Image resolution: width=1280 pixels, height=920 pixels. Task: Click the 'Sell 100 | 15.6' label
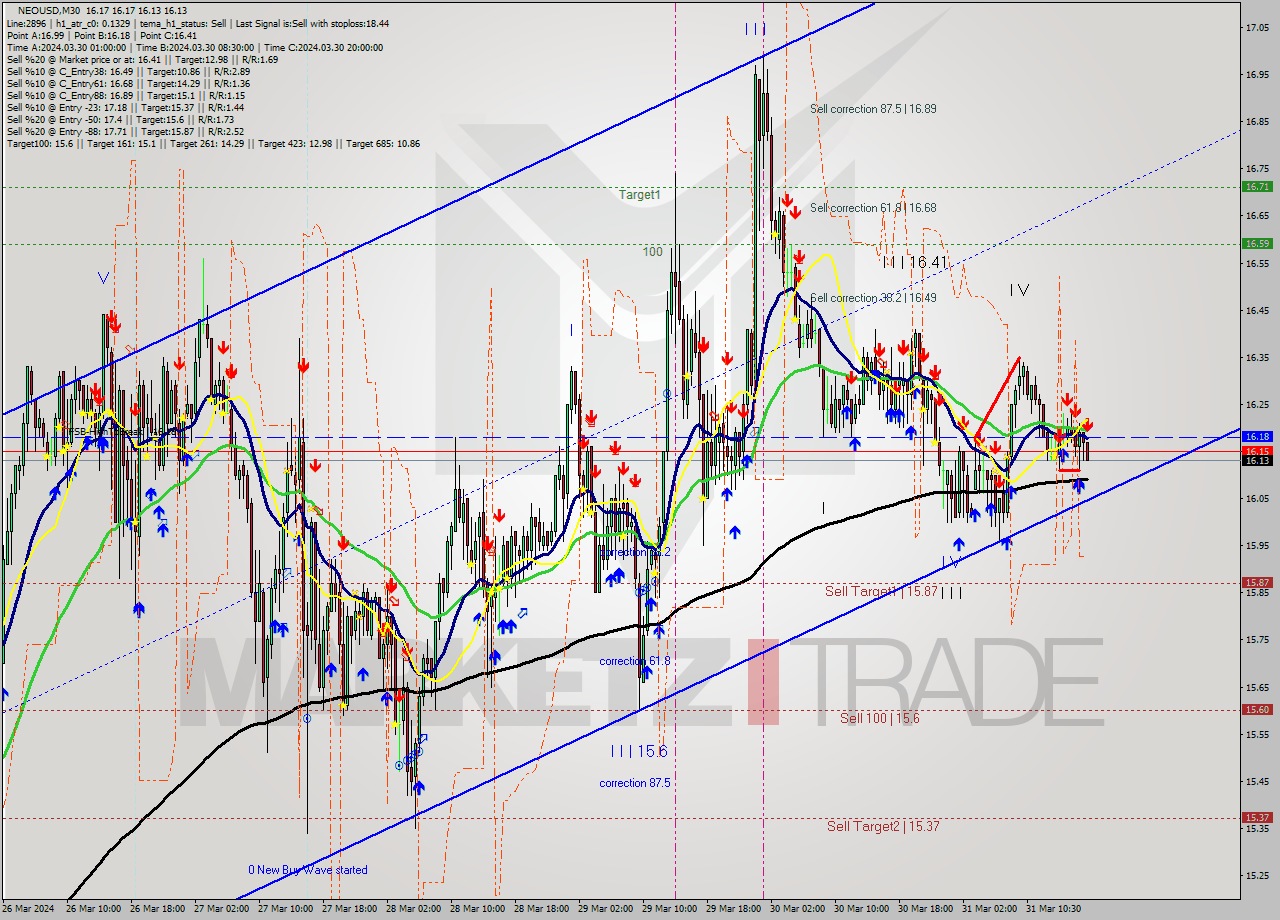pos(880,718)
